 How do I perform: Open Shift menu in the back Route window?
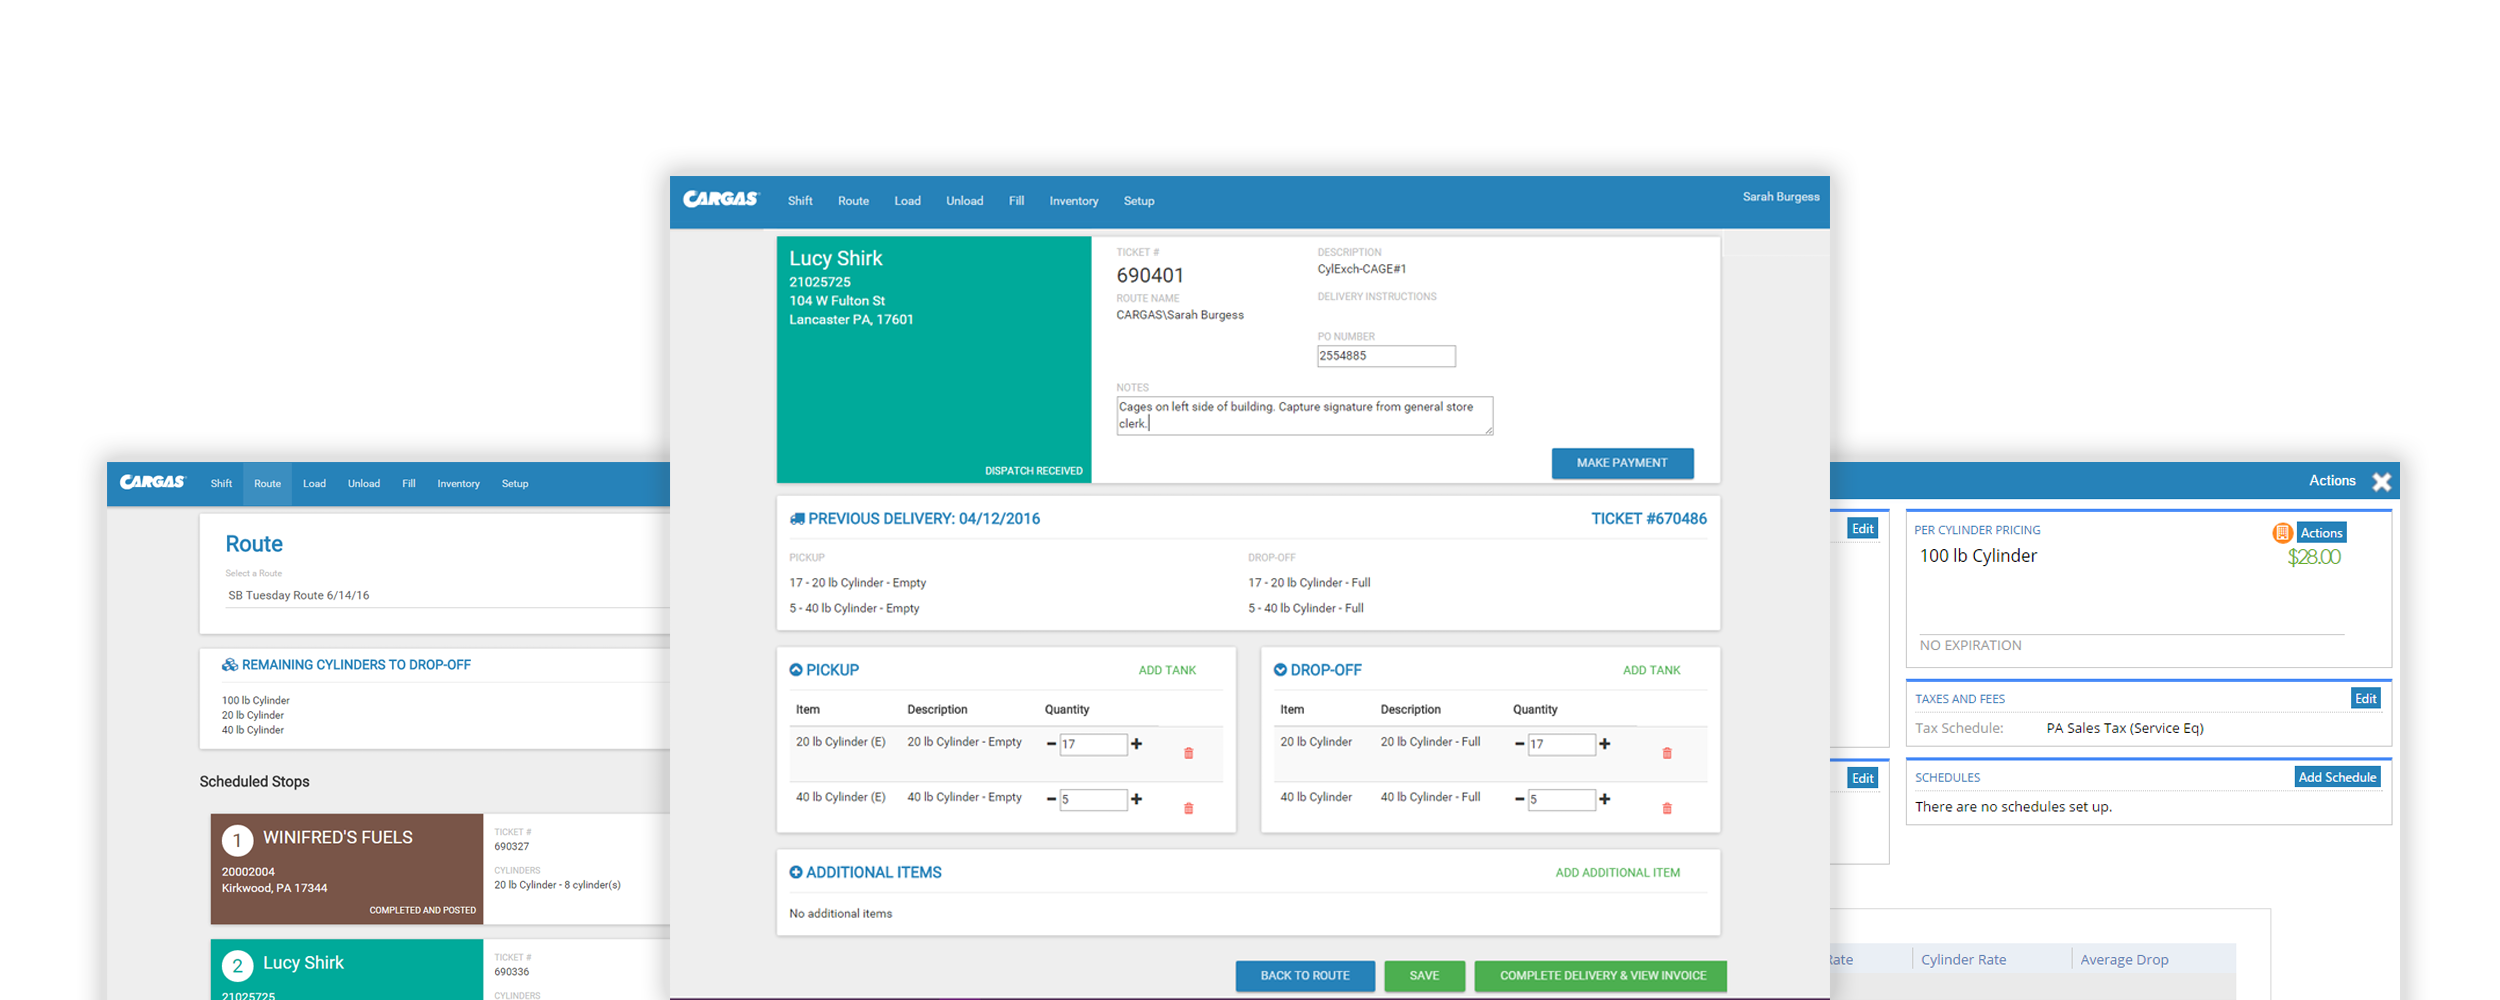(x=221, y=484)
